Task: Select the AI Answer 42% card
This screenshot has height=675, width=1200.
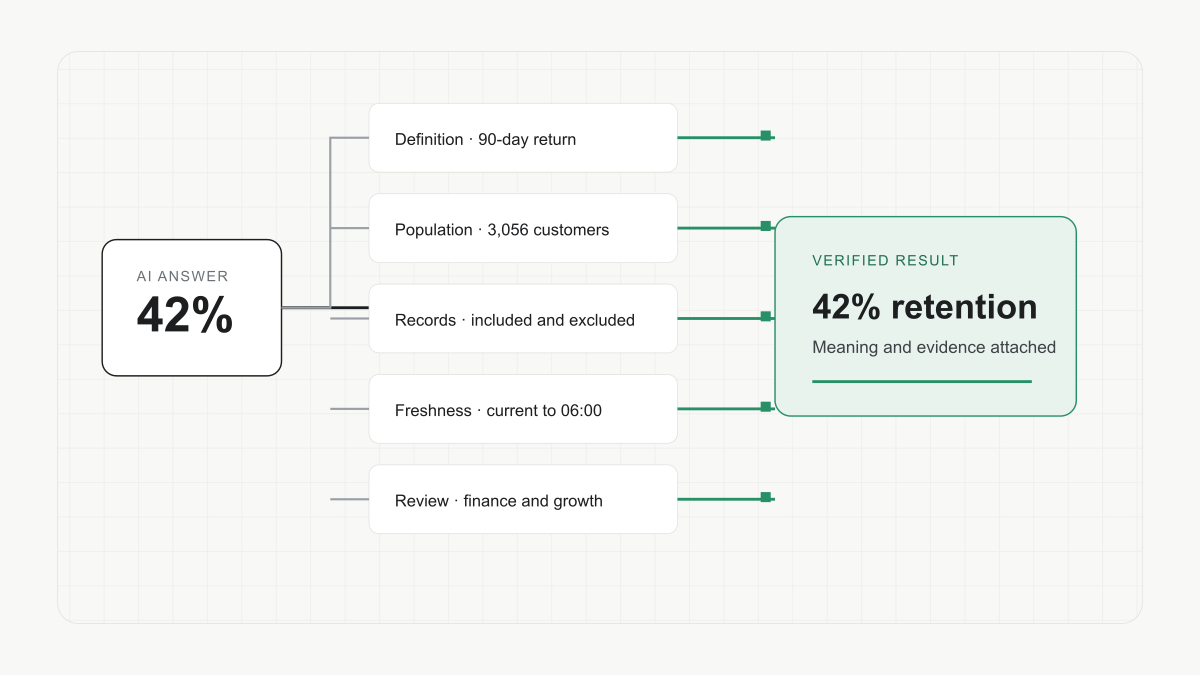Action: tap(192, 308)
